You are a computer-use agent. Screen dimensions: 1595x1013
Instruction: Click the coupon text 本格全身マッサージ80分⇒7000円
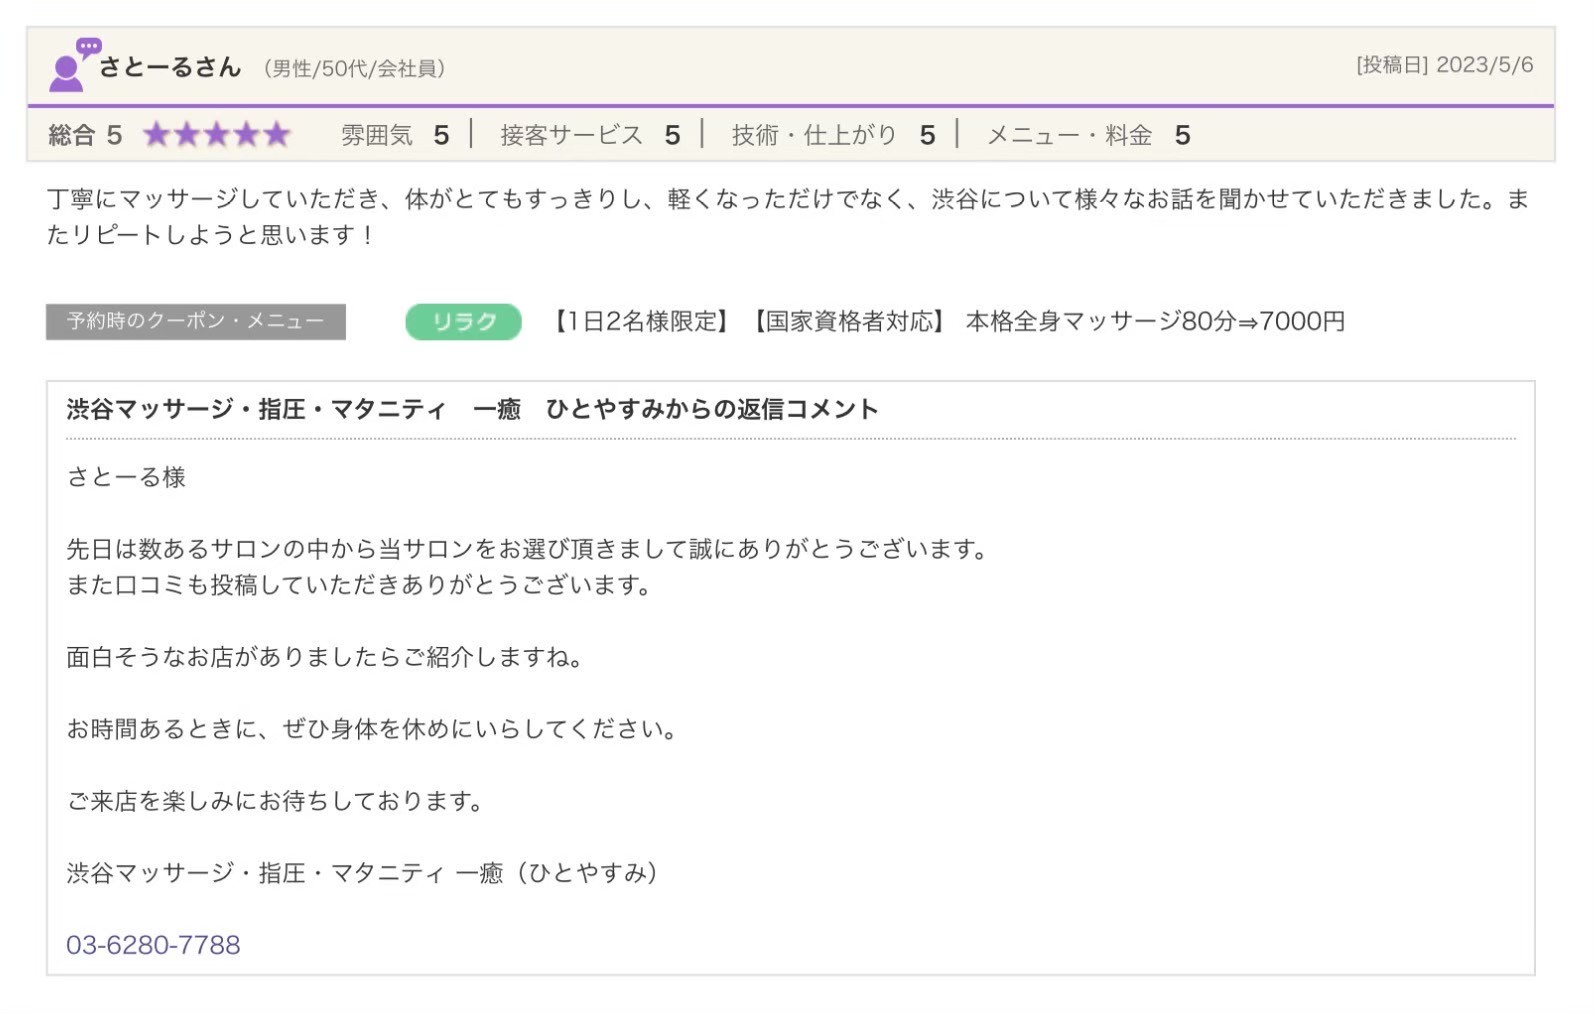1155,321
